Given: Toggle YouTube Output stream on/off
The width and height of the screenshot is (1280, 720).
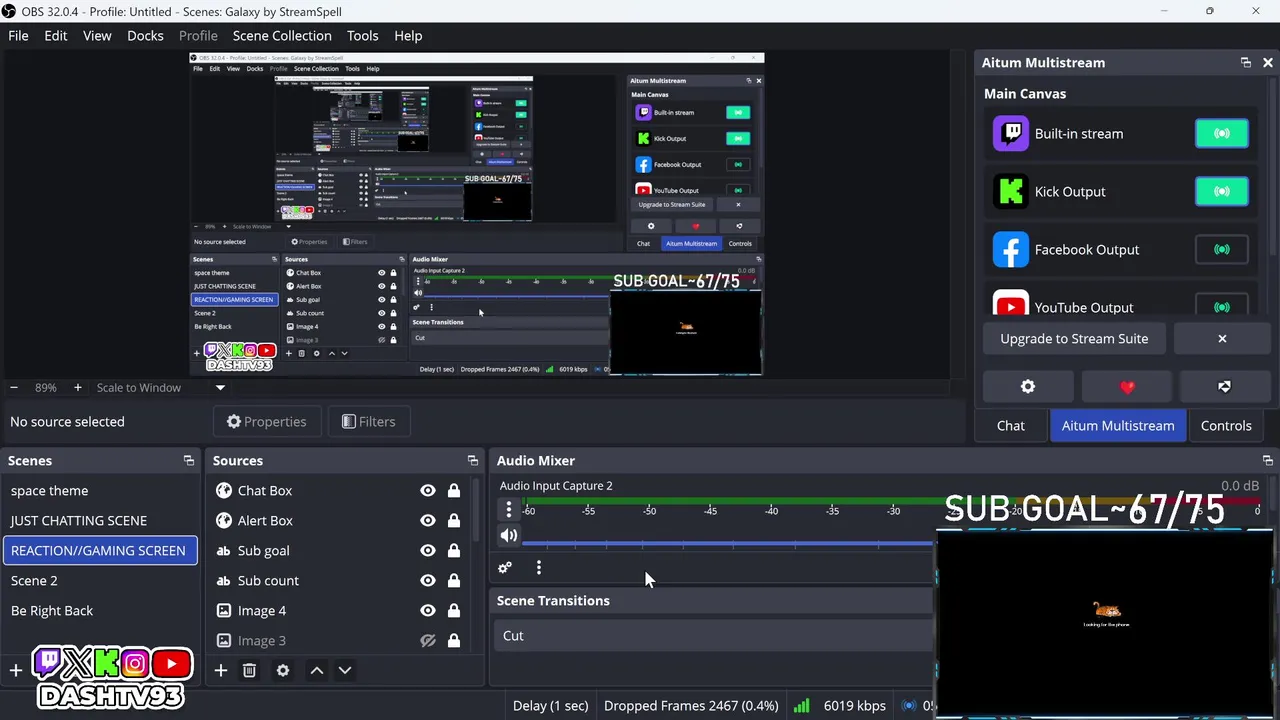Looking at the screenshot, I should click(x=1222, y=305).
